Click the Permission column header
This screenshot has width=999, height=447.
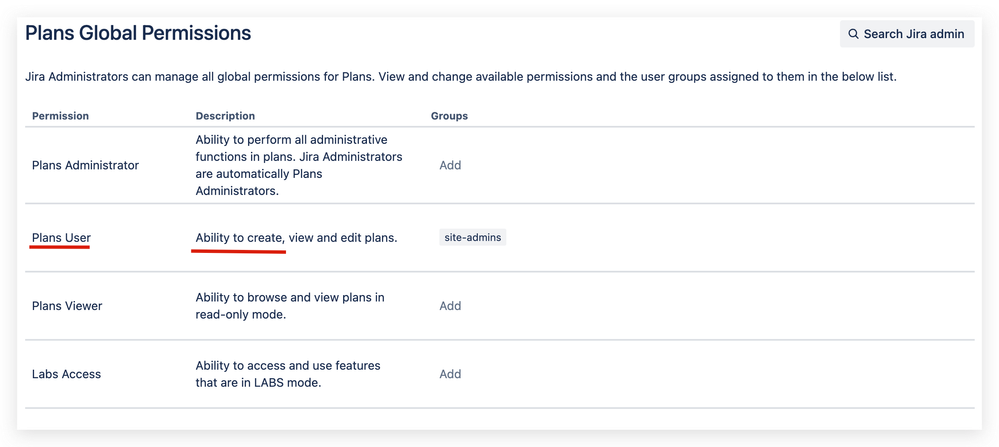coord(60,116)
